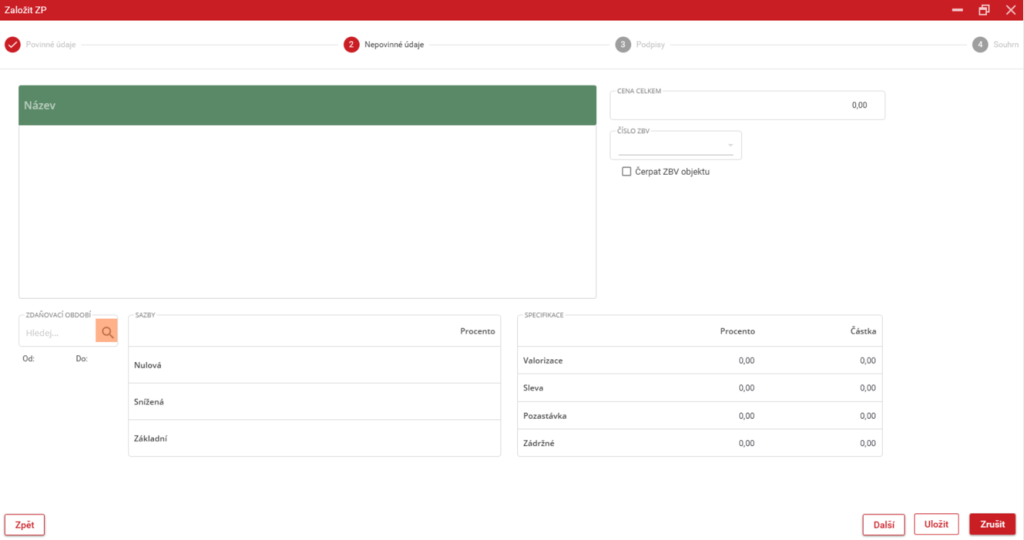
Task: Enable the Čerpat ZBV objektu checkbox
Action: point(627,172)
